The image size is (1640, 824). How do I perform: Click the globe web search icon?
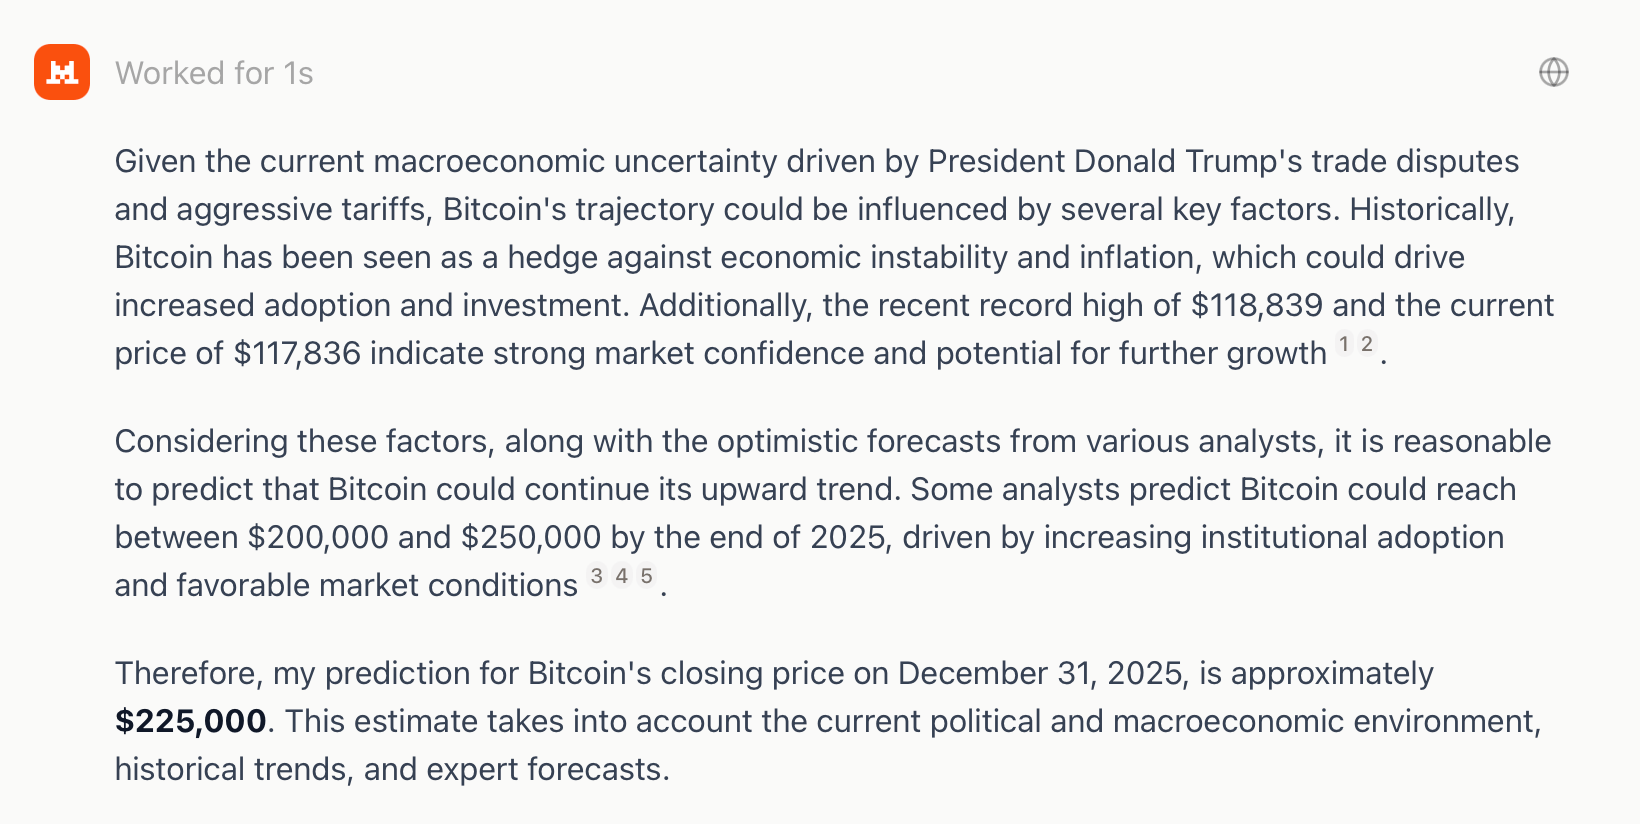(x=1553, y=72)
